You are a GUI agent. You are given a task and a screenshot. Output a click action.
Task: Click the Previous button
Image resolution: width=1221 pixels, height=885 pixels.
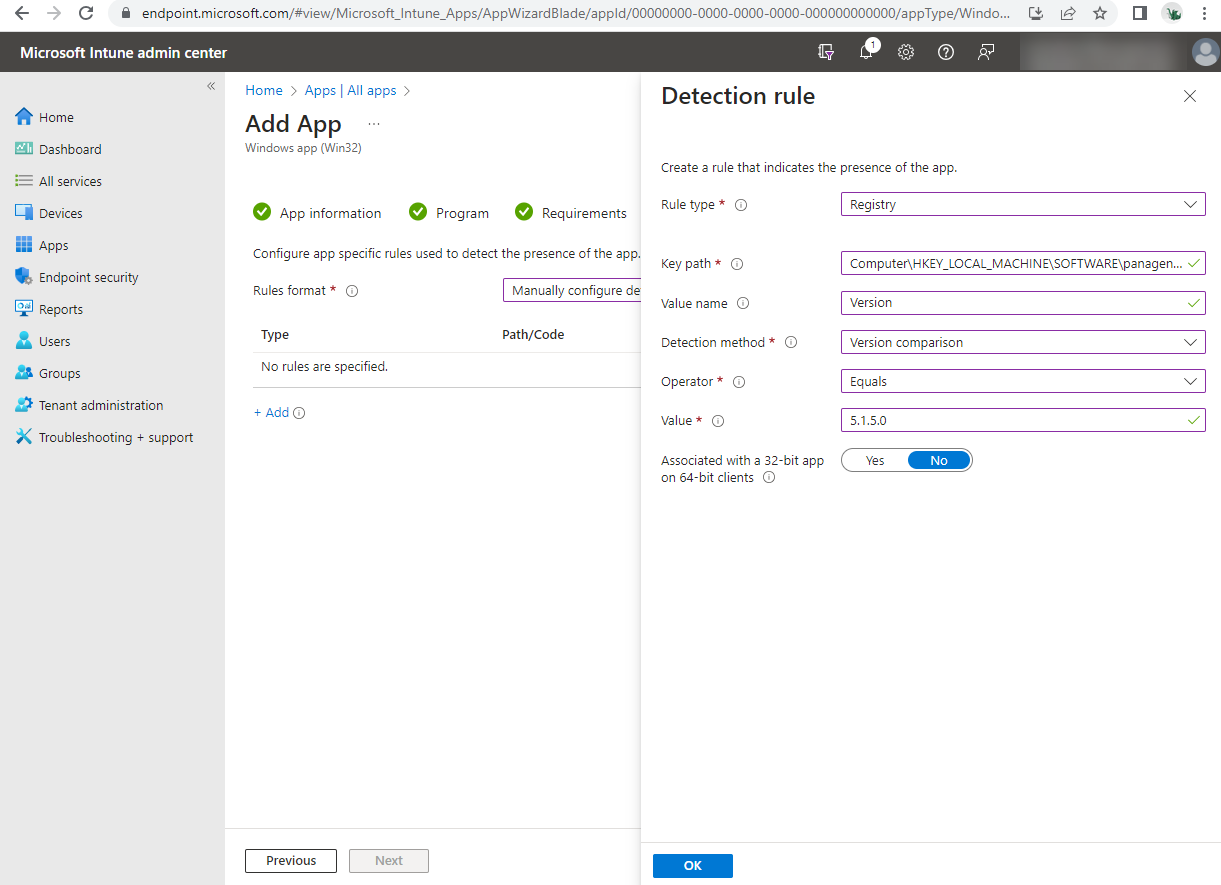tap(291, 861)
